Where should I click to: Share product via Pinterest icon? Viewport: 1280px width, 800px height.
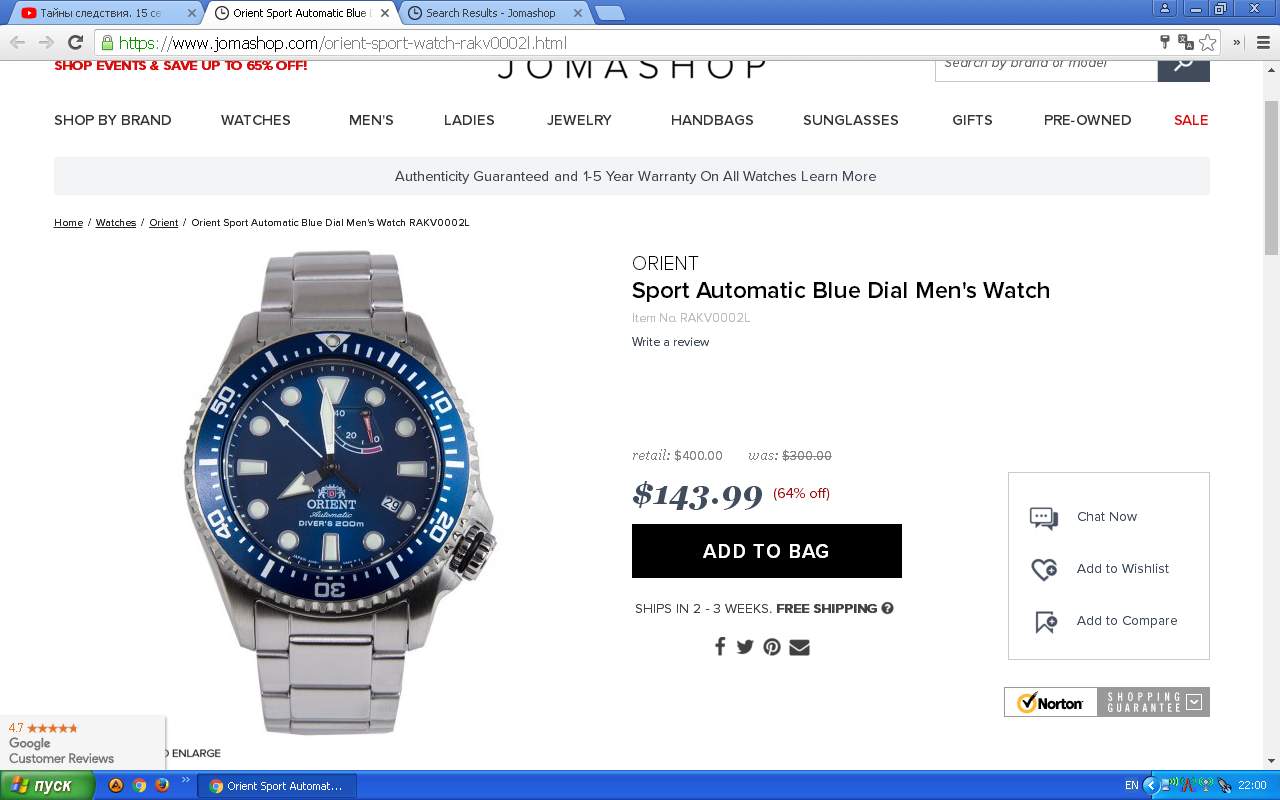click(772, 647)
